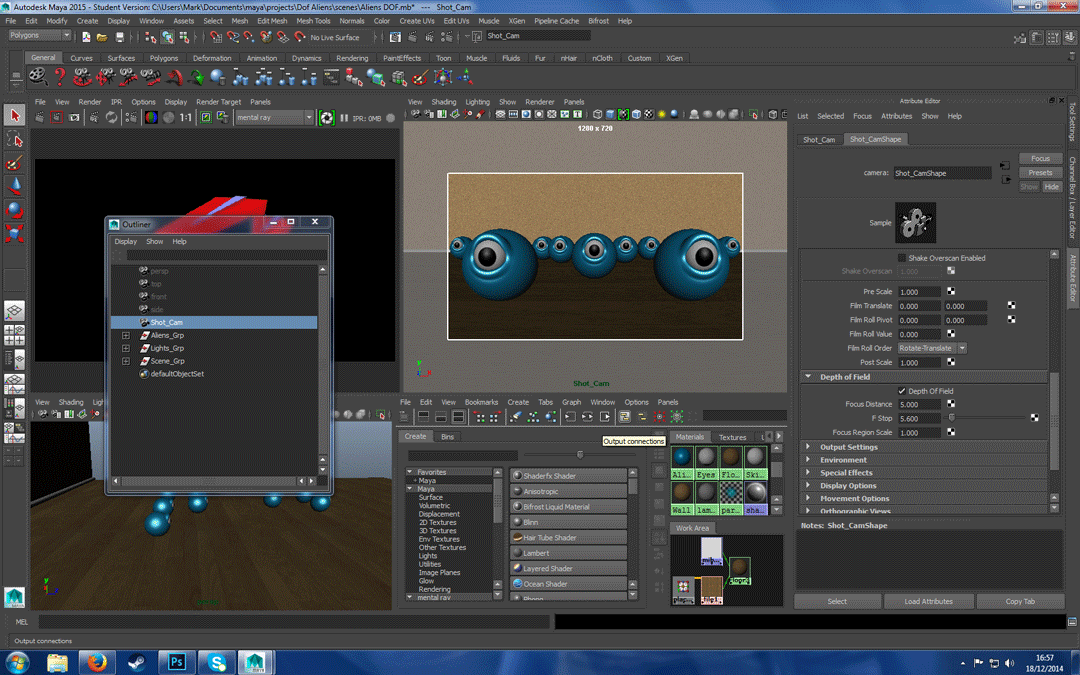Click the Copy Tab button
Viewport: 1080px width, 675px height.
coord(1020,601)
